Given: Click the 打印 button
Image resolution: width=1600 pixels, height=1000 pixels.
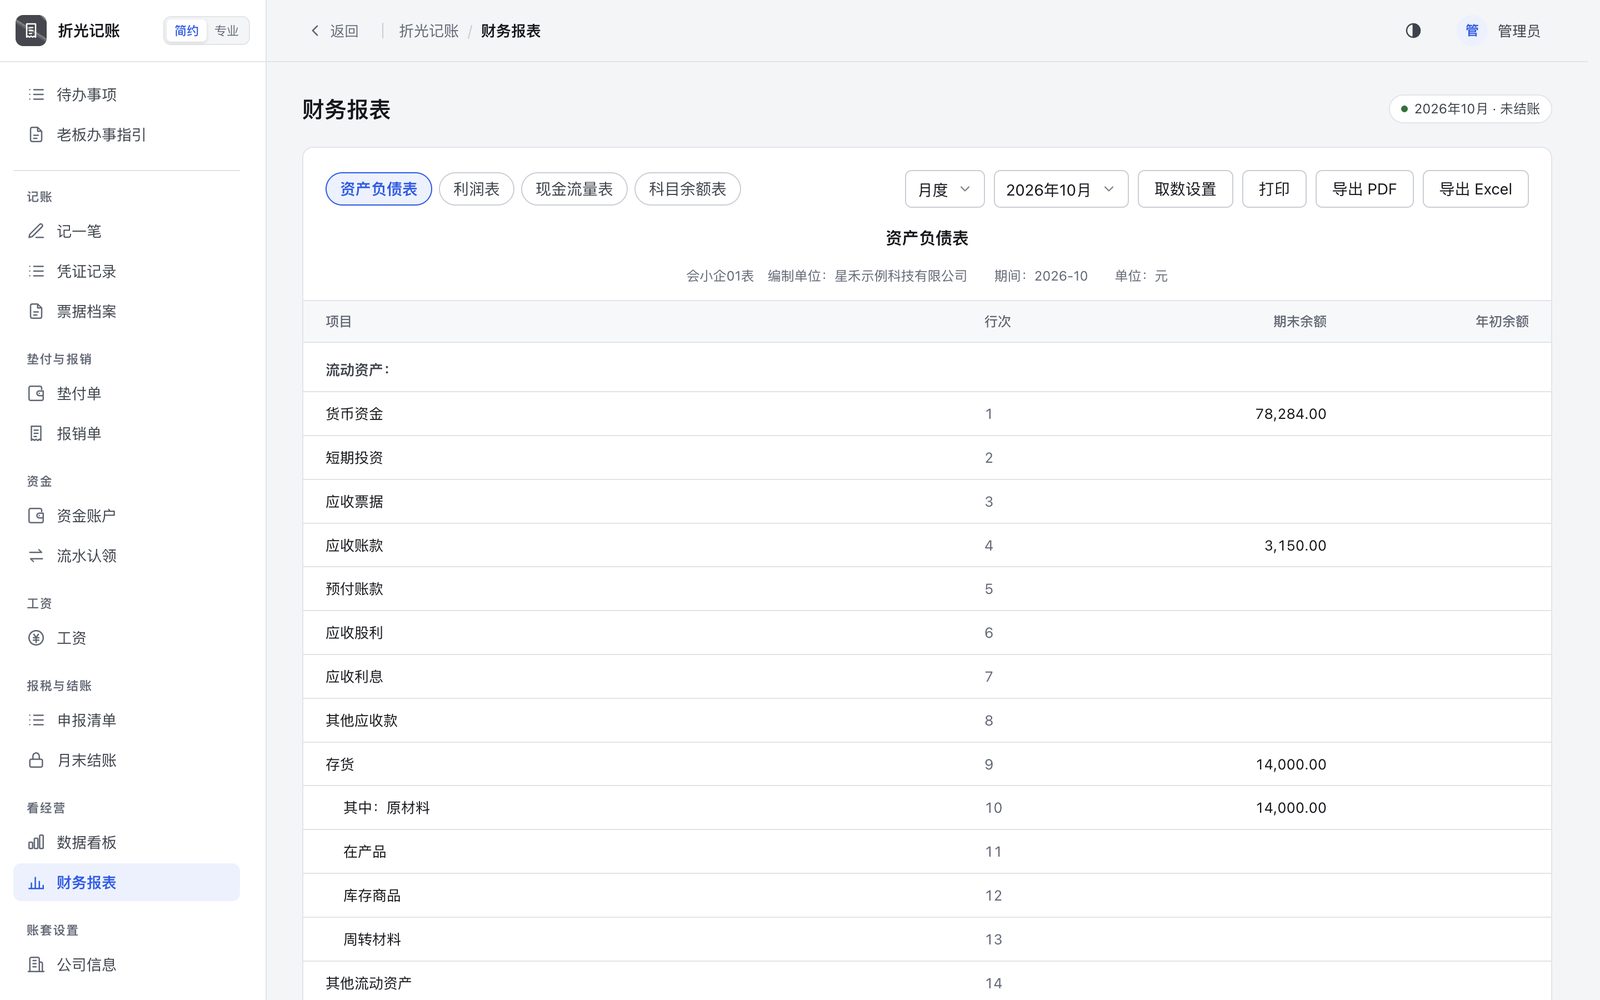Looking at the screenshot, I should point(1274,189).
